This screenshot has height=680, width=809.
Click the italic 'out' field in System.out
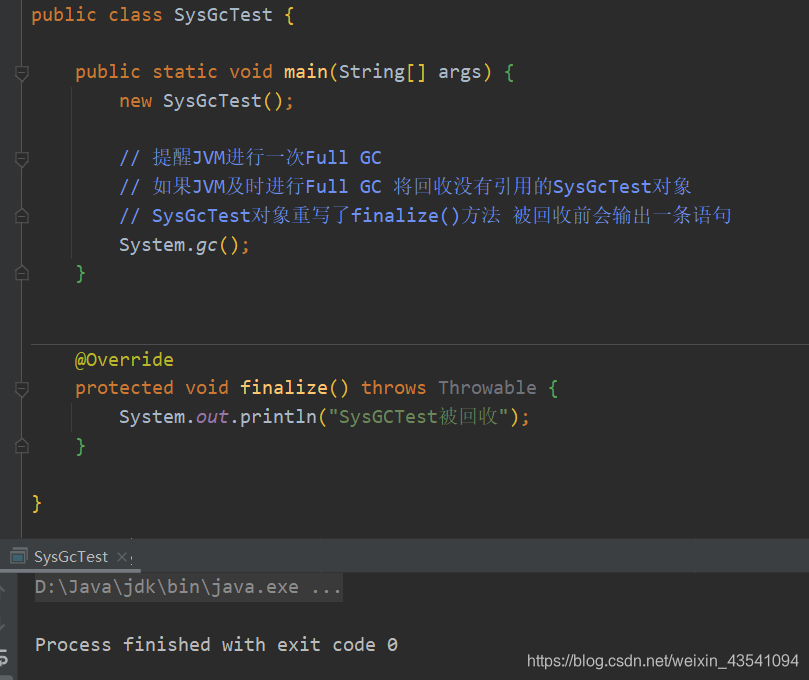coord(212,416)
